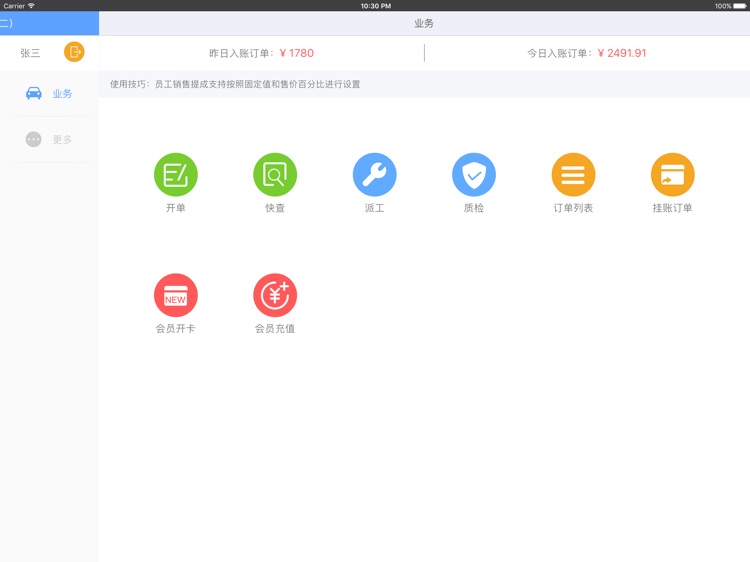Image resolution: width=750 pixels, height=562 pixels.
Task: Click the 开单 label text
Action: point(176,208)
